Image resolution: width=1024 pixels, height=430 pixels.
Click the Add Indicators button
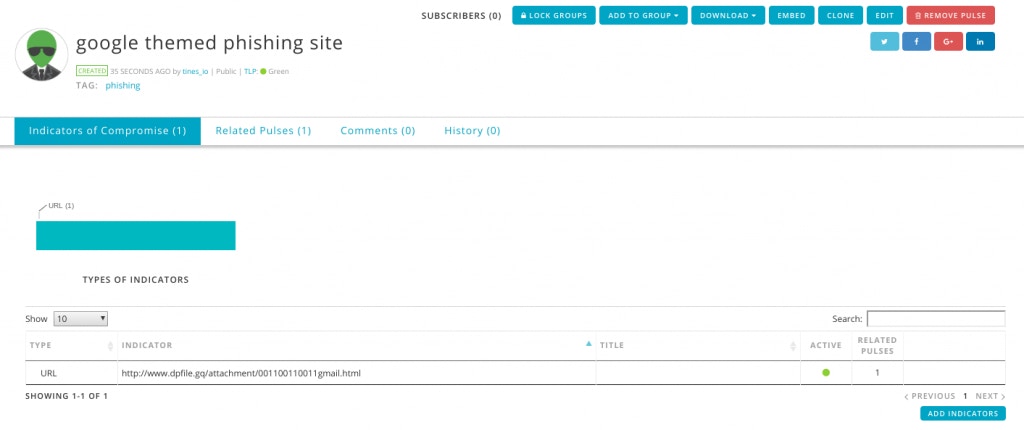point(963,414)
